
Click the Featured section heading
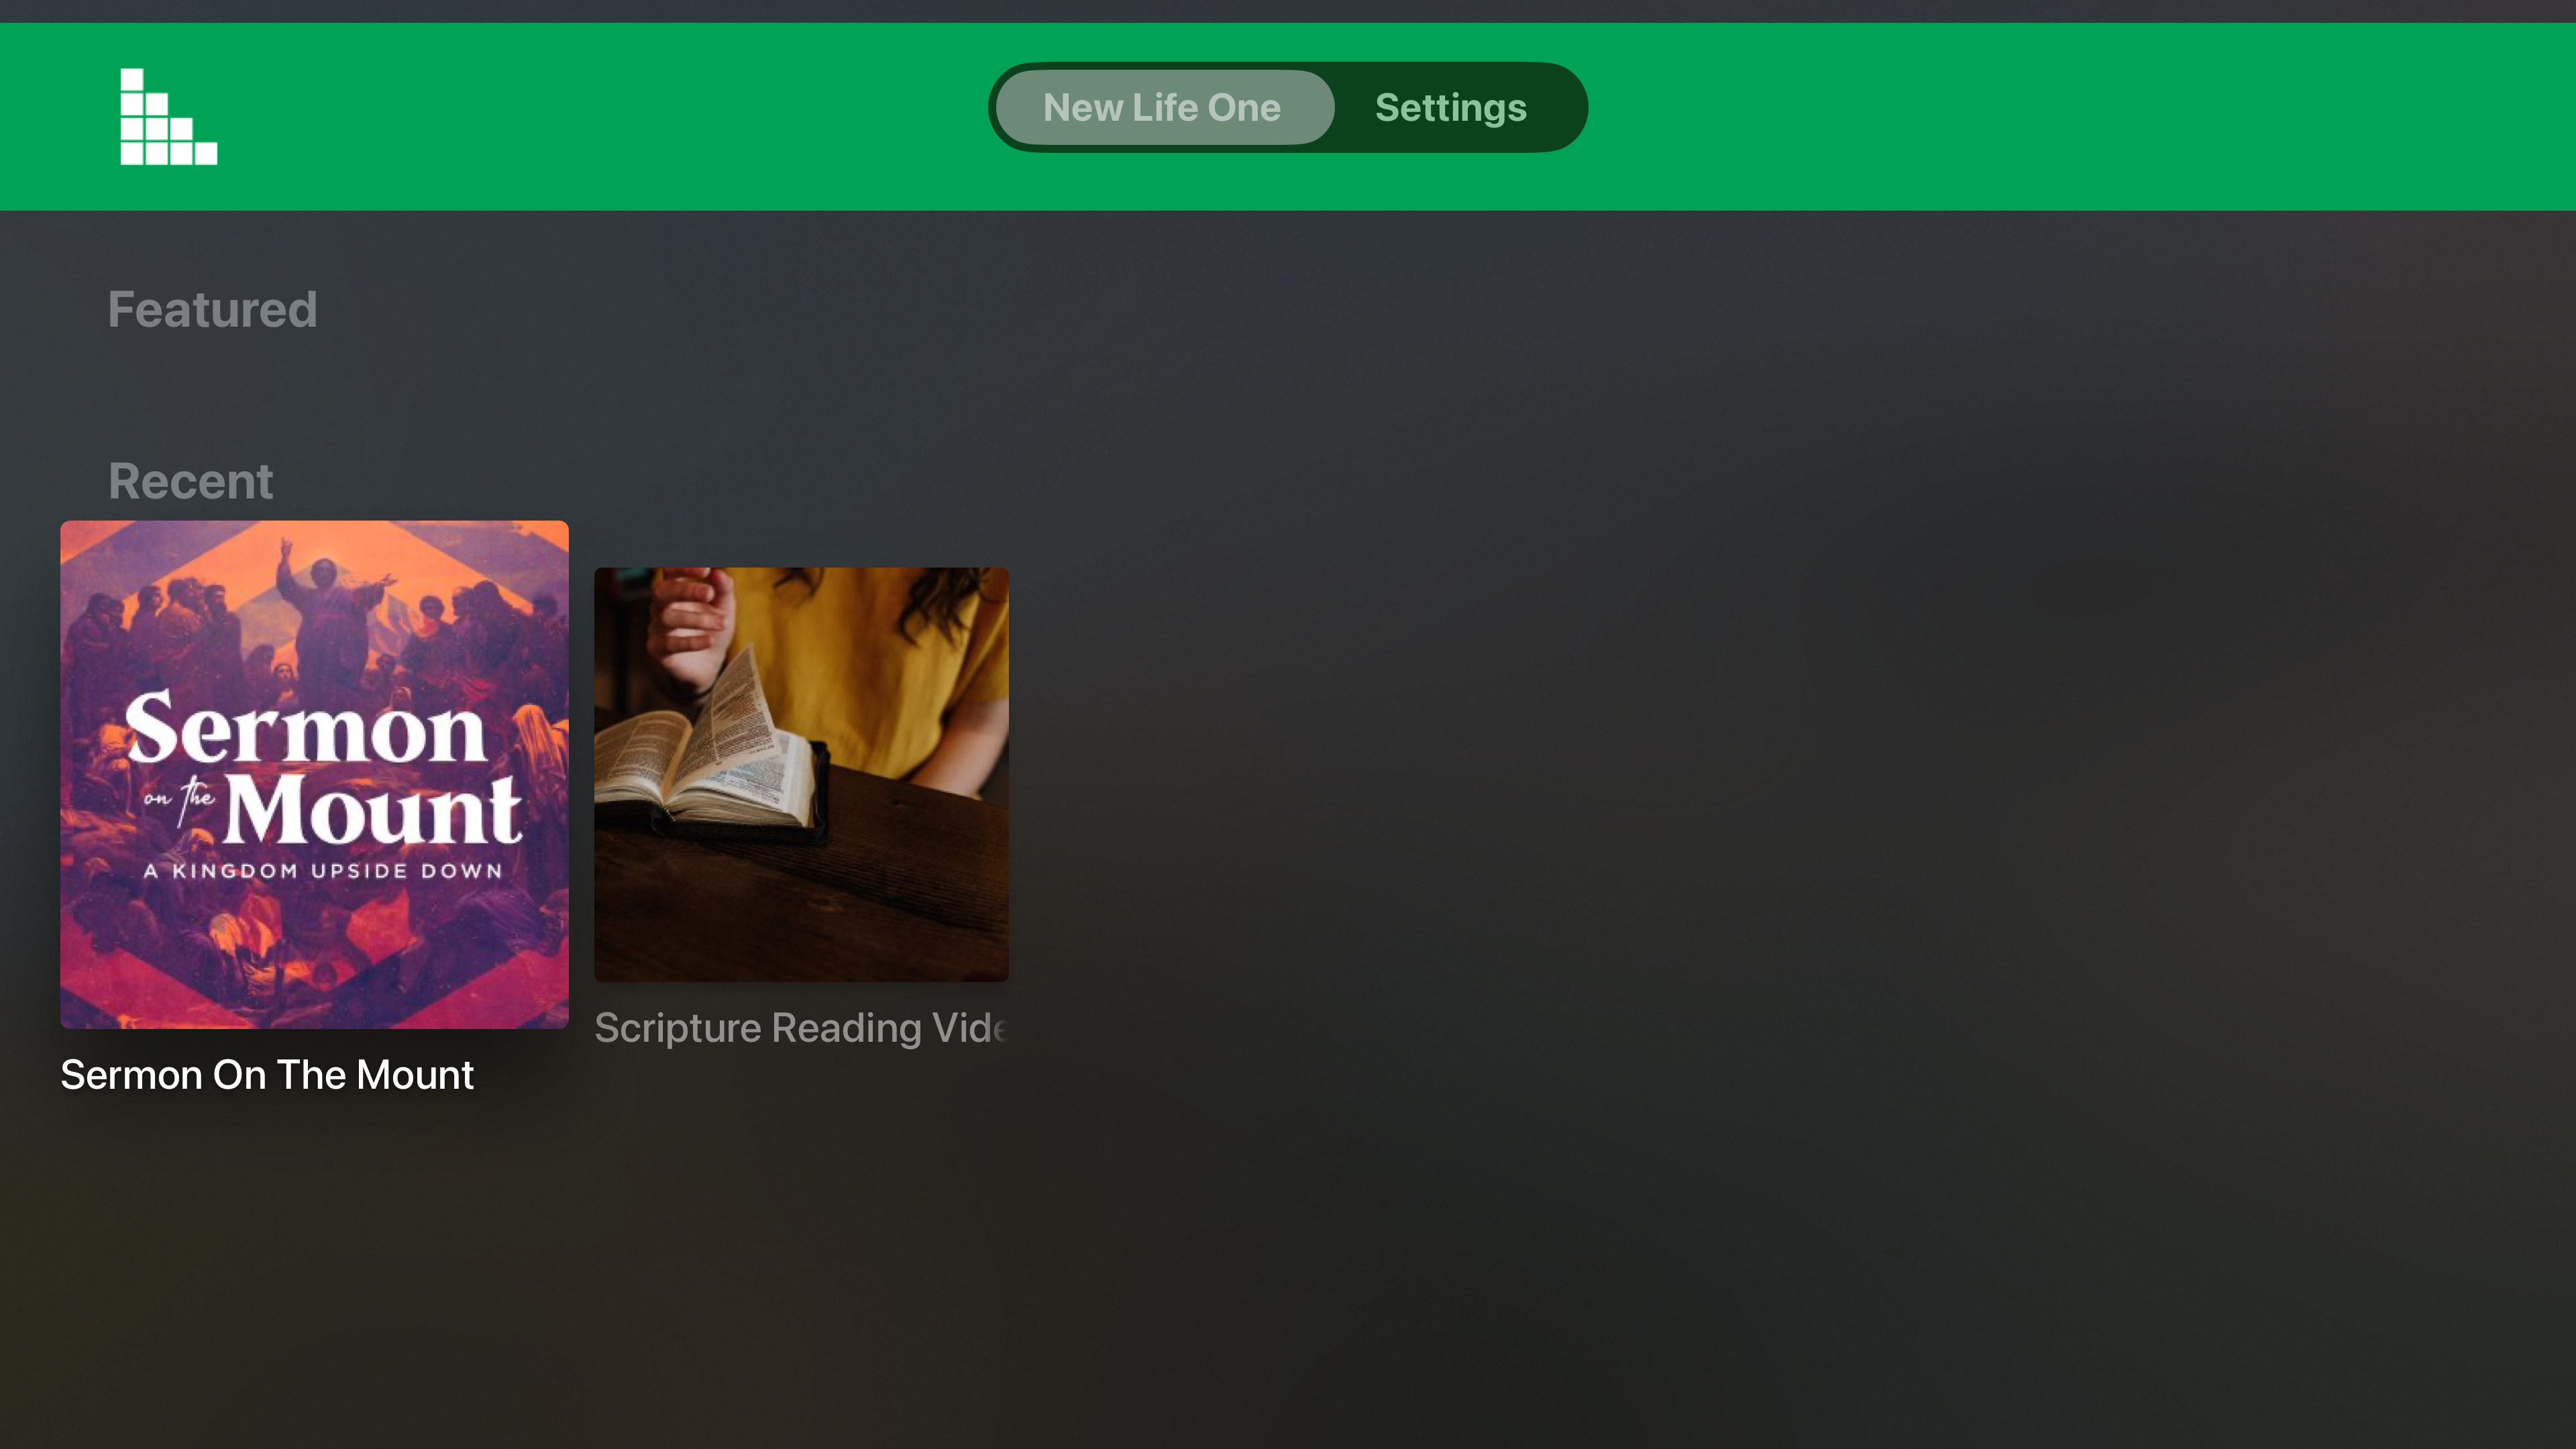click(213, 310)
